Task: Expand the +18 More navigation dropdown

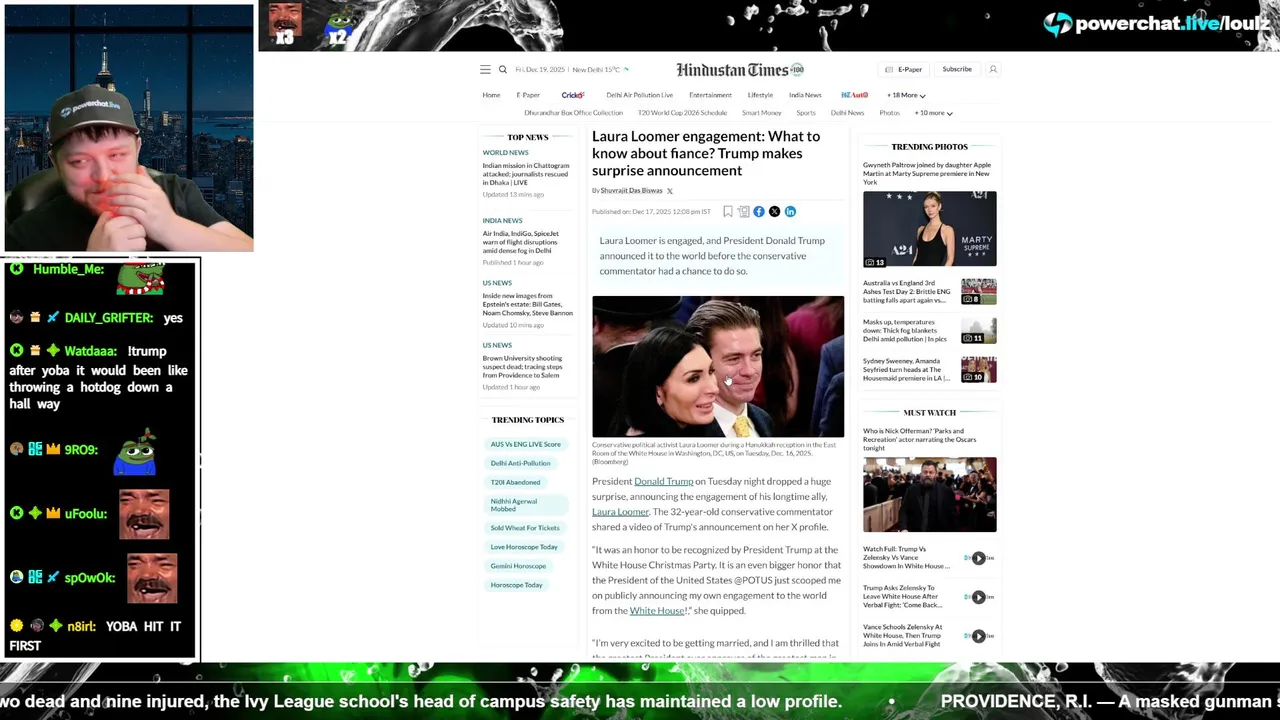Action: [x=906, y=95]
